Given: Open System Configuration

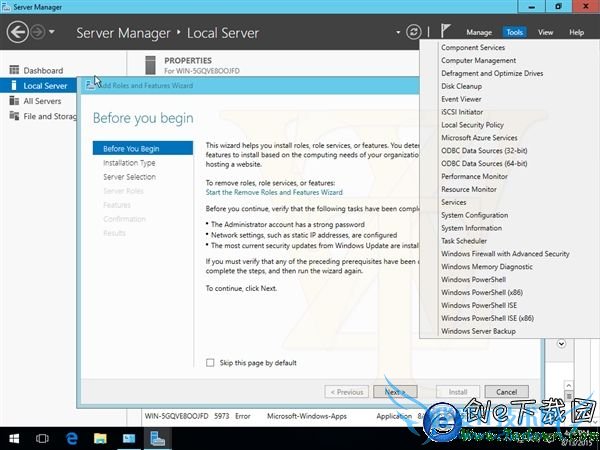Looking at the screenshot, I should tap(474, 215).
